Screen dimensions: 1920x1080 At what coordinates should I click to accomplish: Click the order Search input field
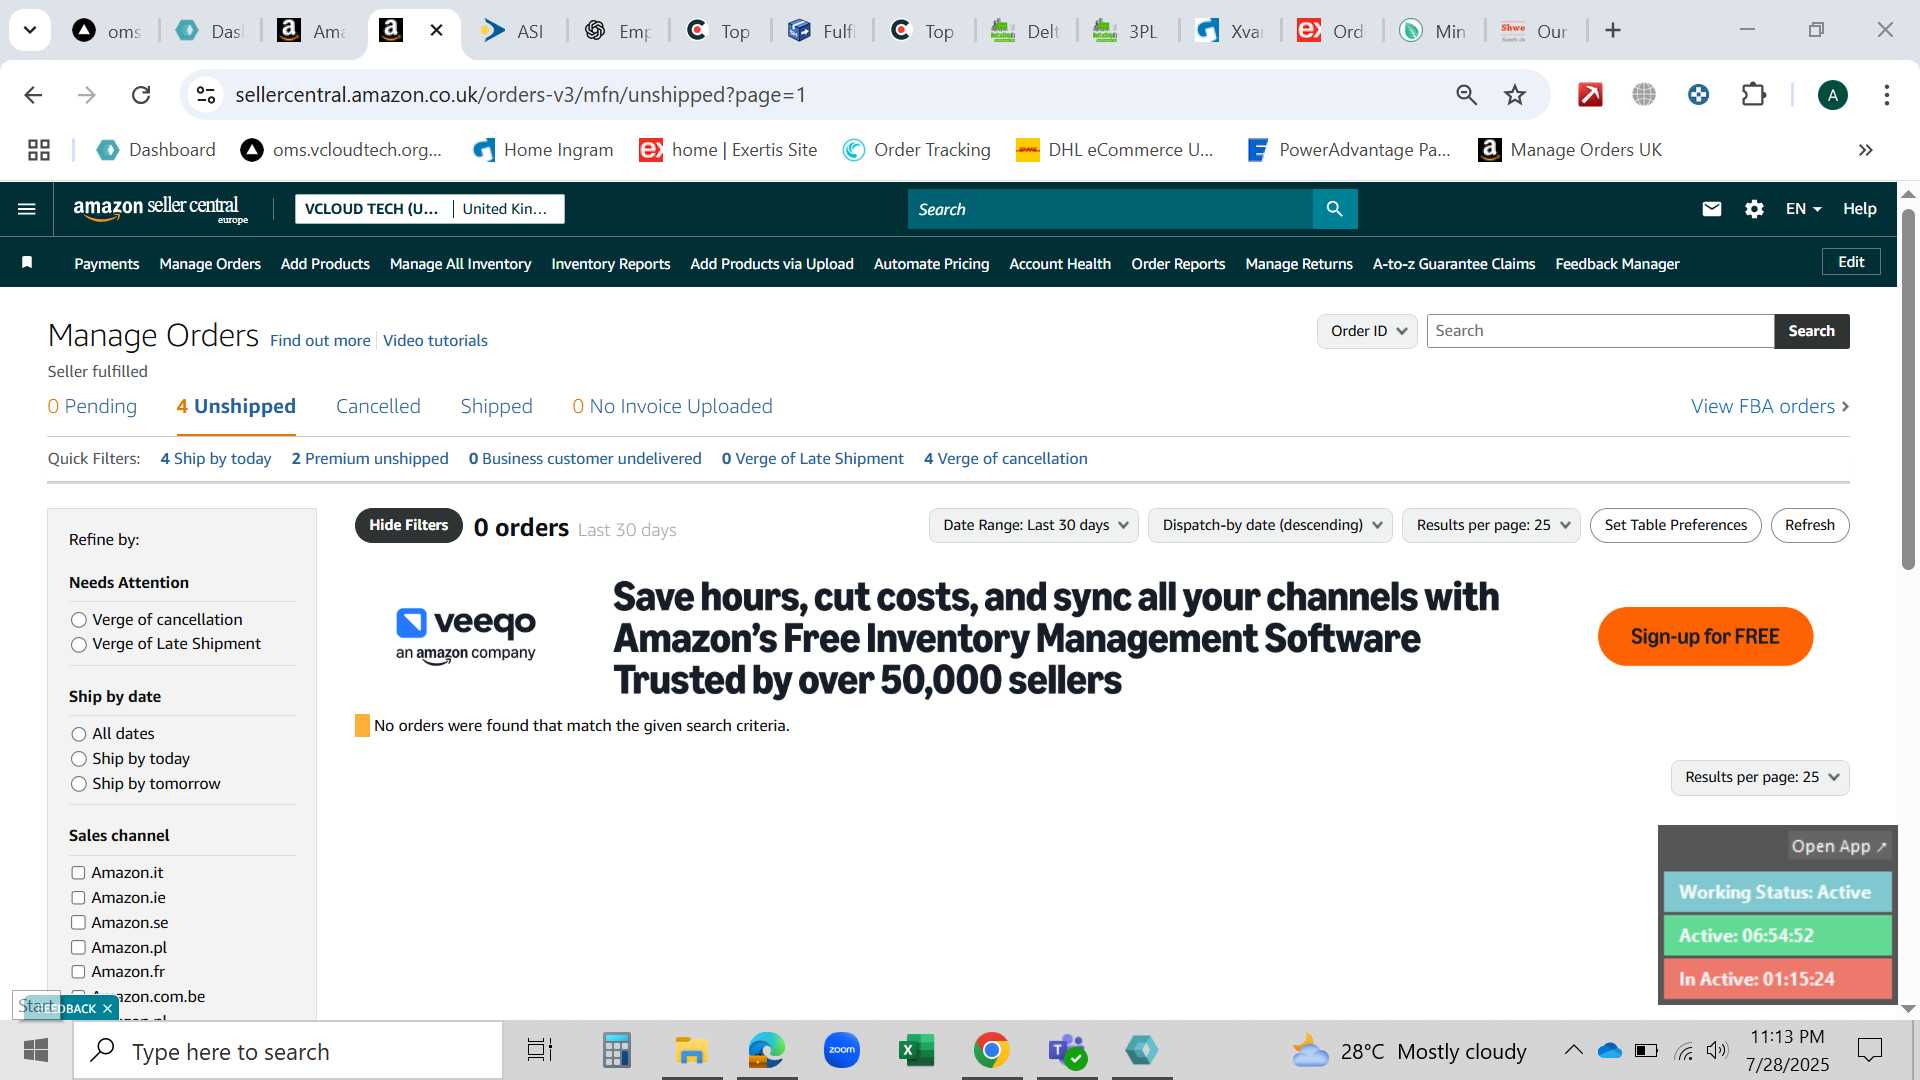(x=1600, y=331)
